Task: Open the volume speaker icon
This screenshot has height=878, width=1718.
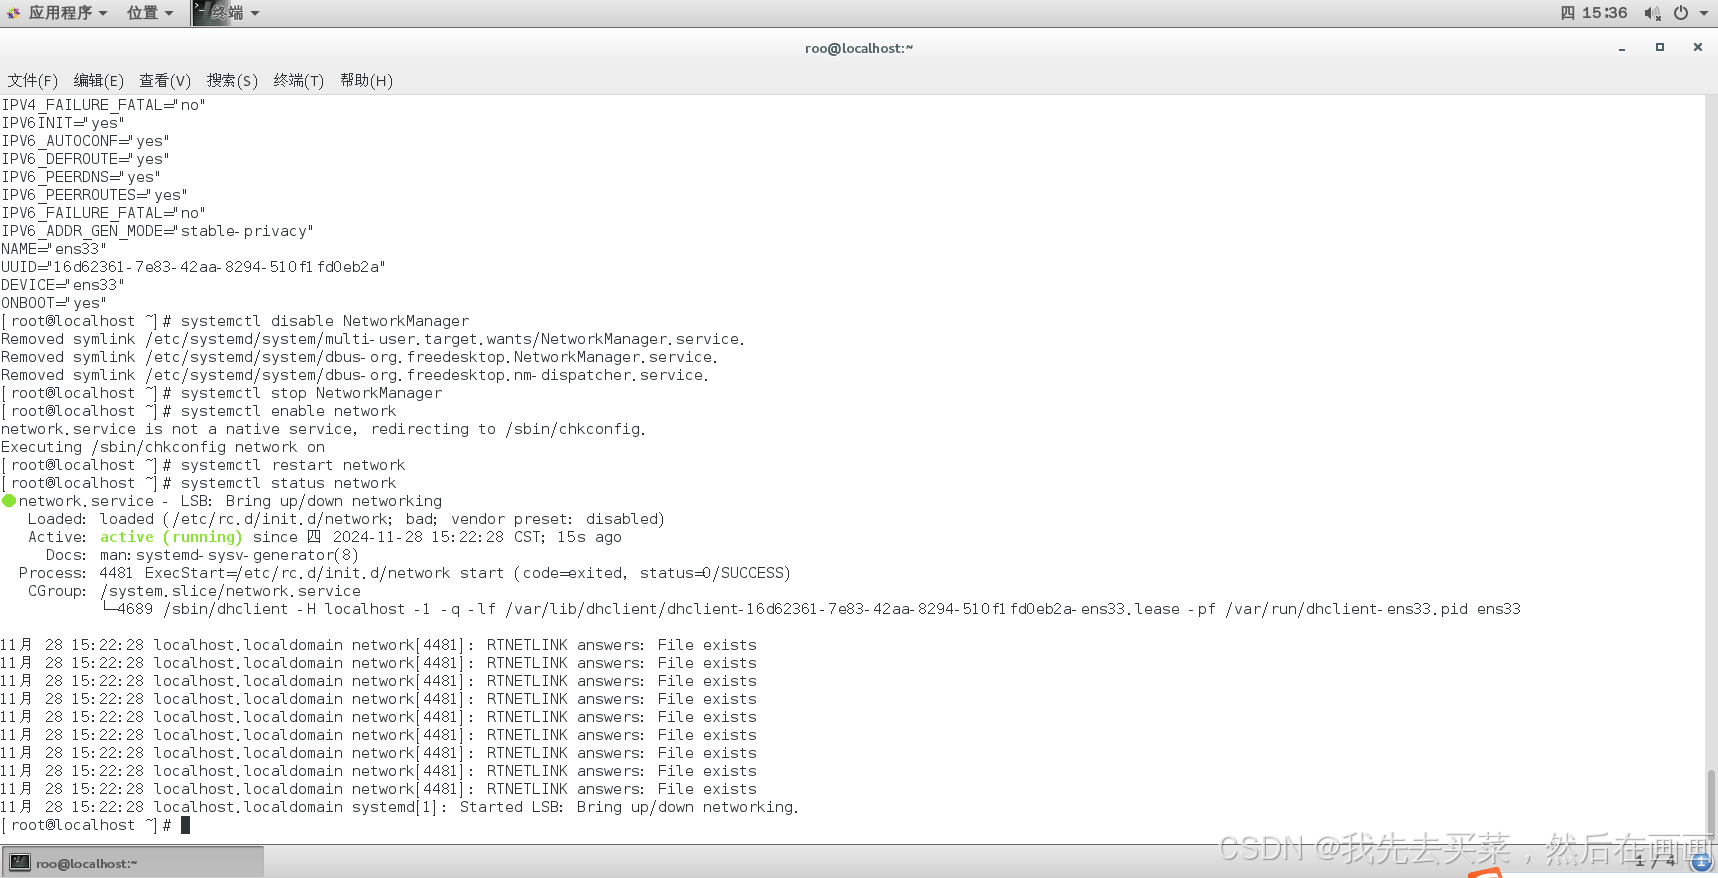Action: pos(1651,13)
